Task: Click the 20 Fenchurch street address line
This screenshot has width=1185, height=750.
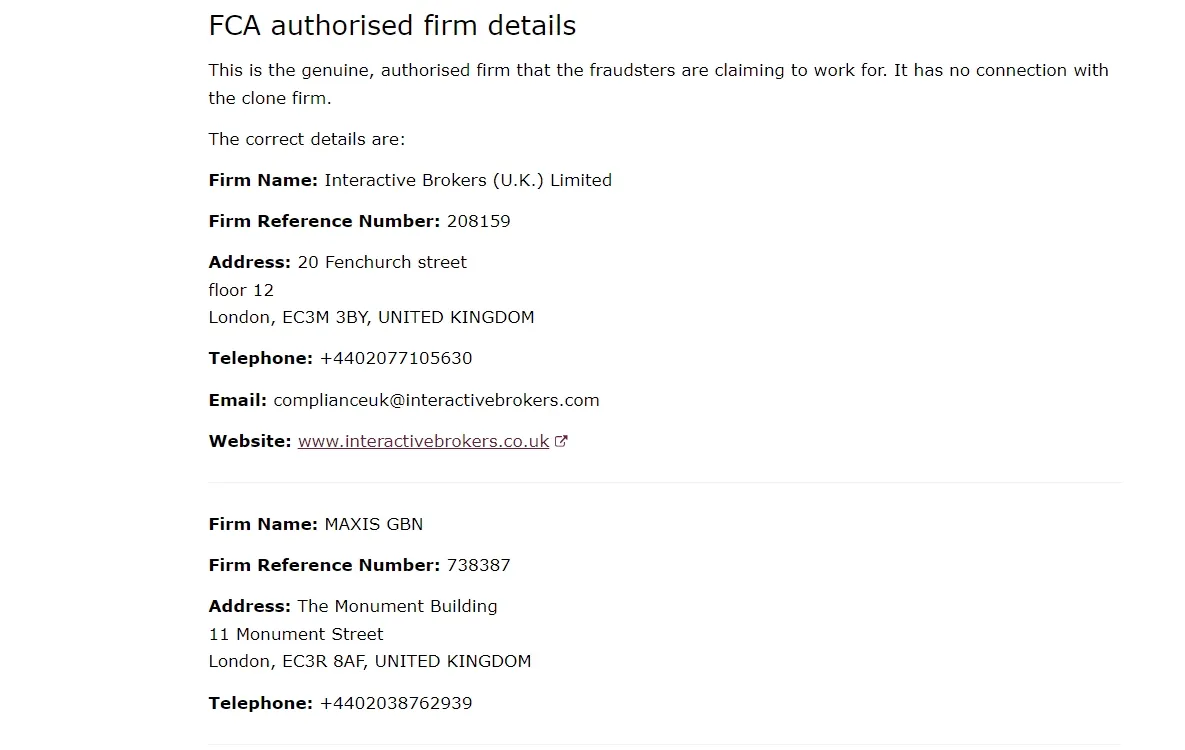Action: pyautogui.click(x=382, y=262)
